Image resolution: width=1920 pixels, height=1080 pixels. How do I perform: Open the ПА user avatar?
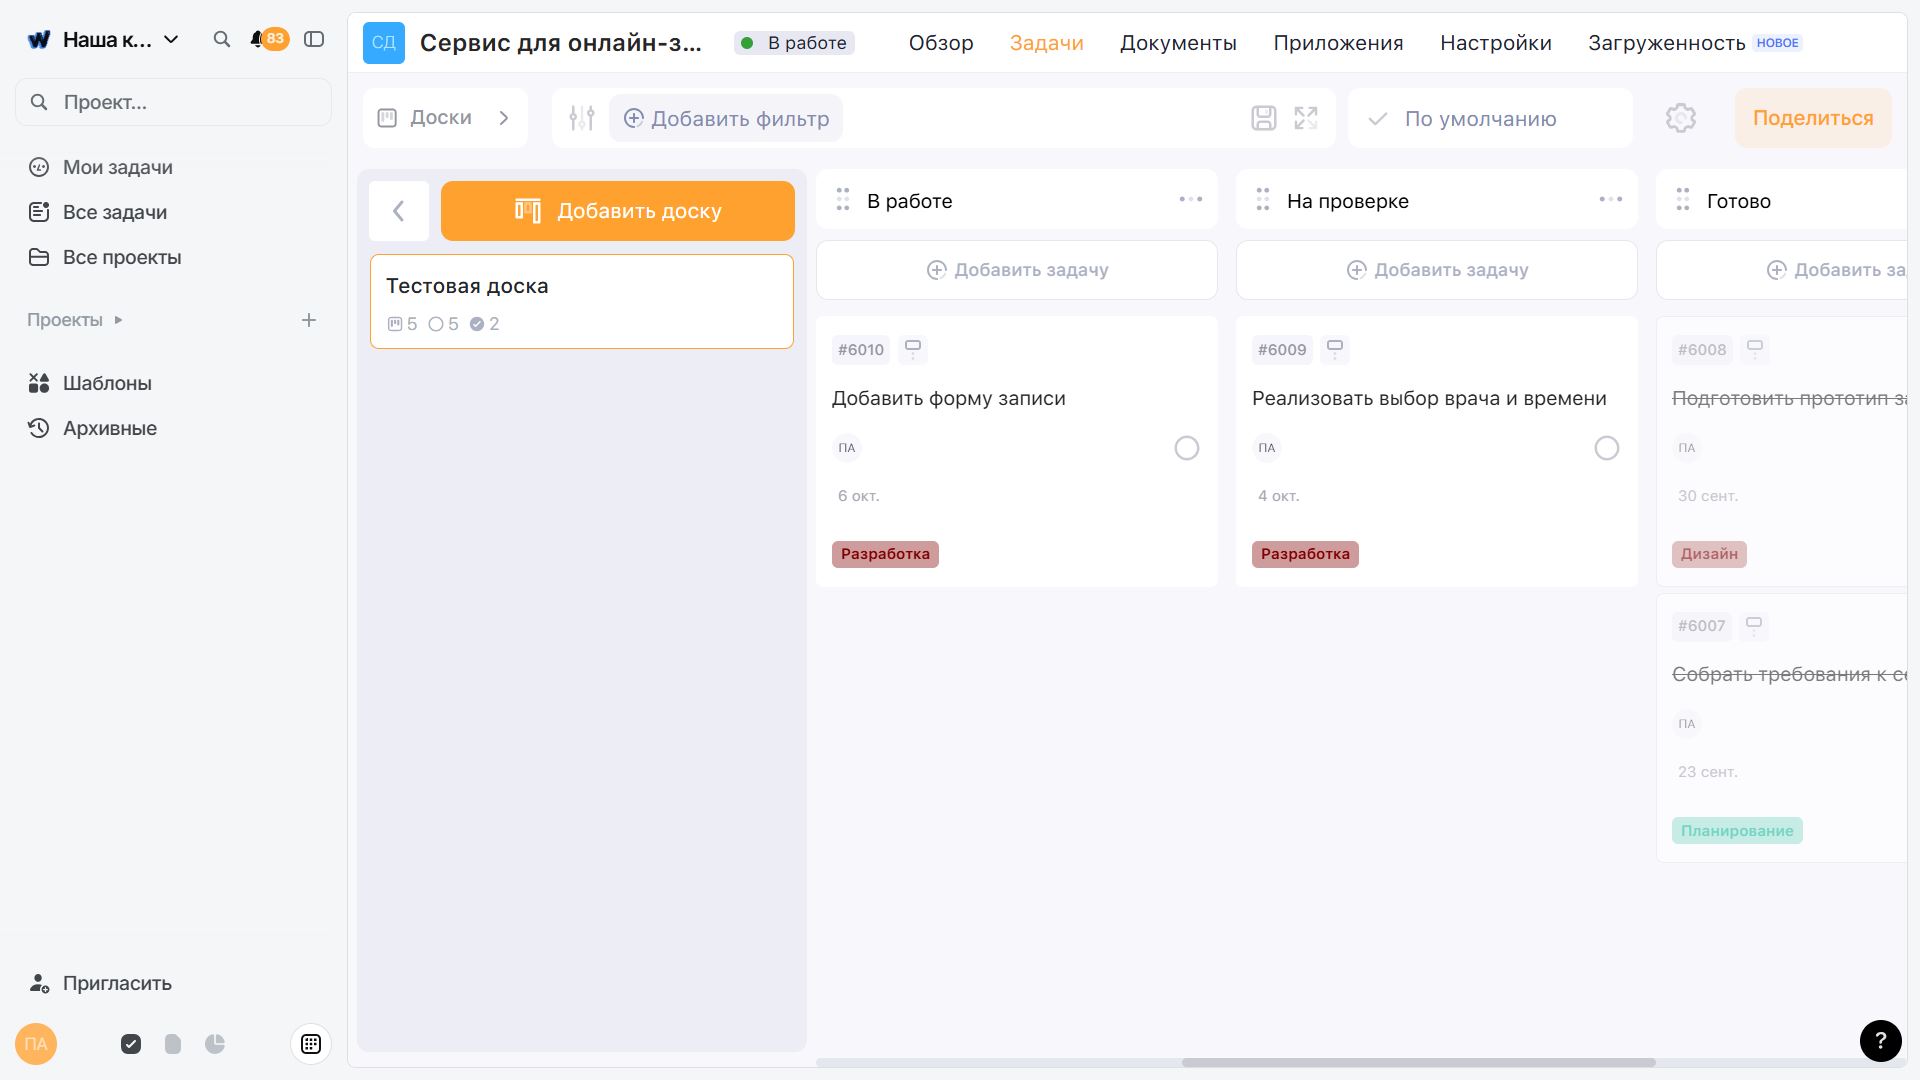click(36, 1044)
